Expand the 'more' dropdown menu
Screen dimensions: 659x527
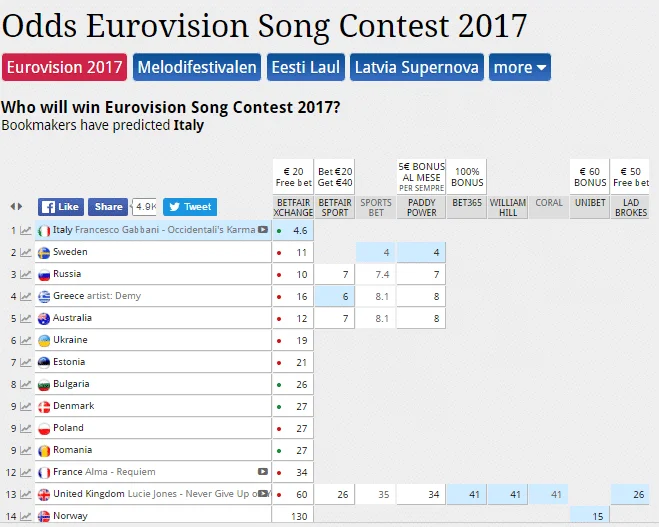coord(520,67)
